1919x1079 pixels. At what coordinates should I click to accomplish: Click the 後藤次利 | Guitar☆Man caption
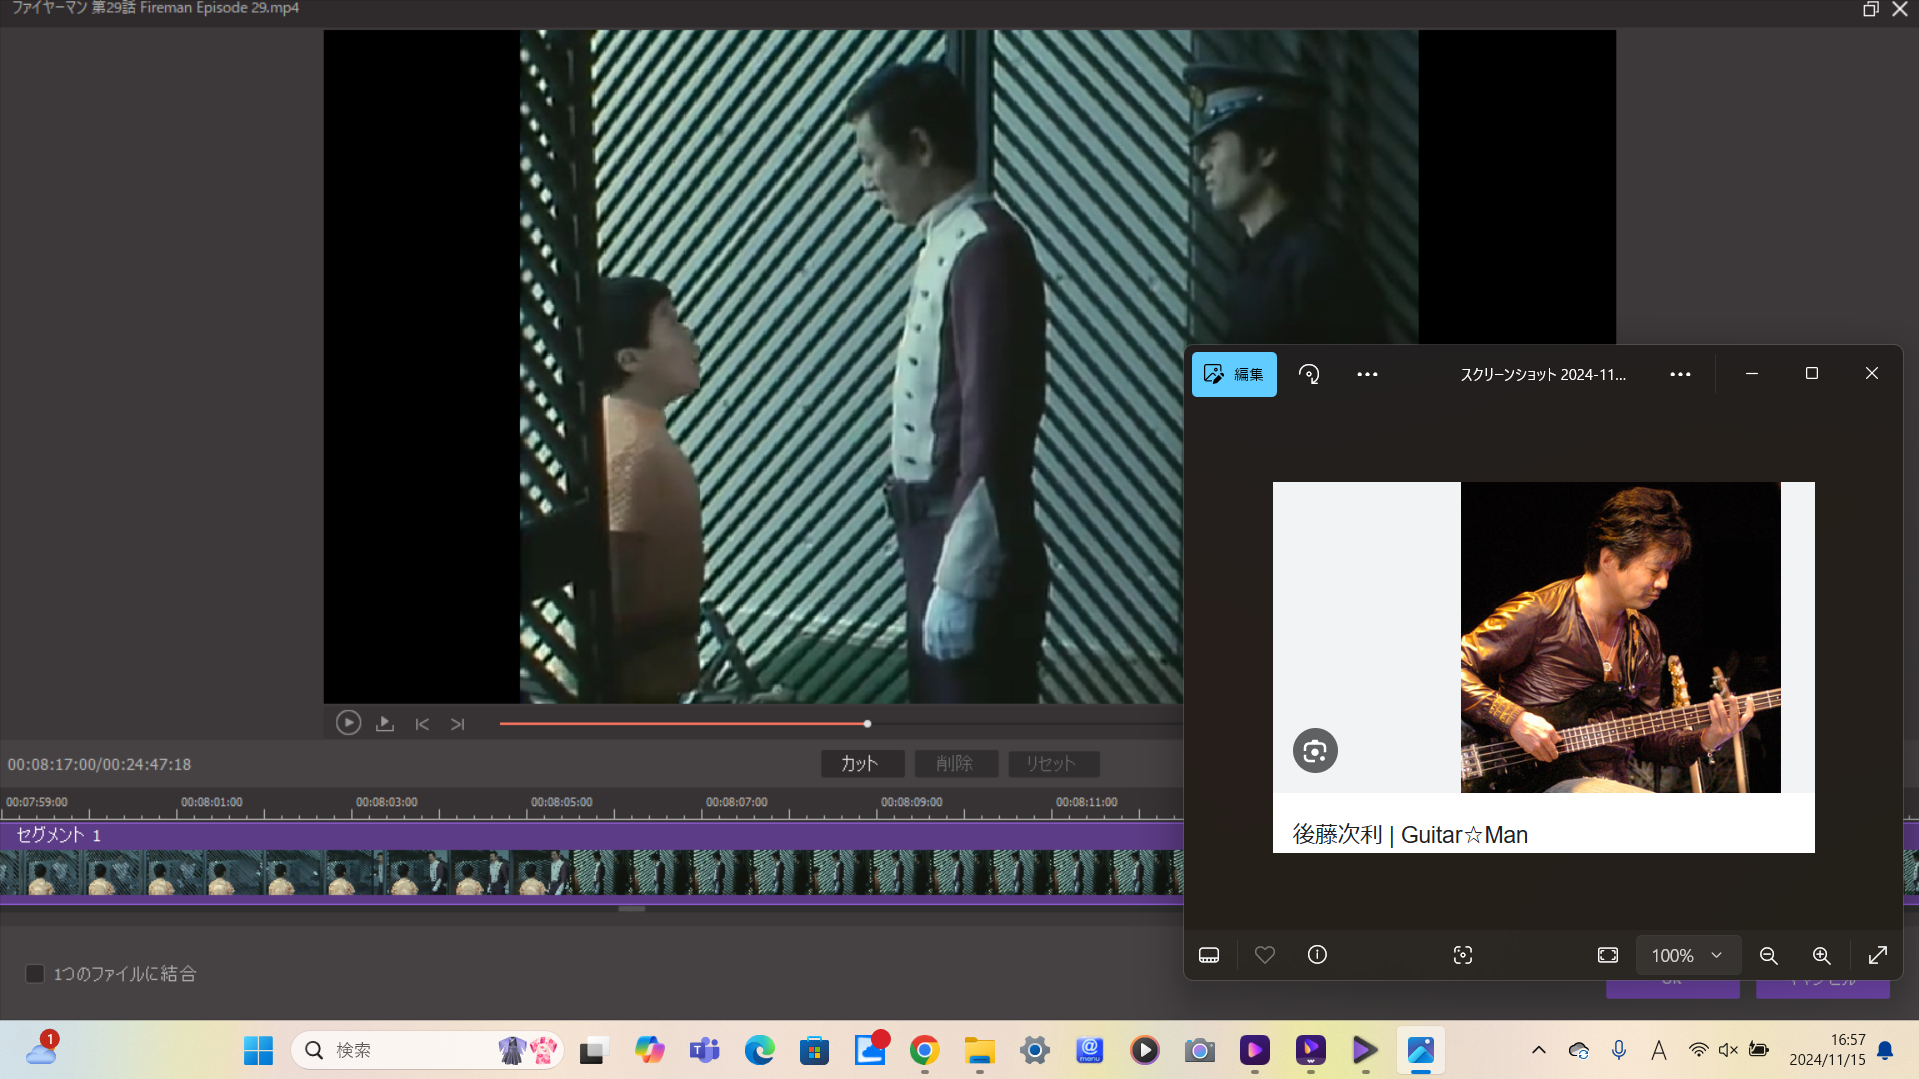point(1410,835)
